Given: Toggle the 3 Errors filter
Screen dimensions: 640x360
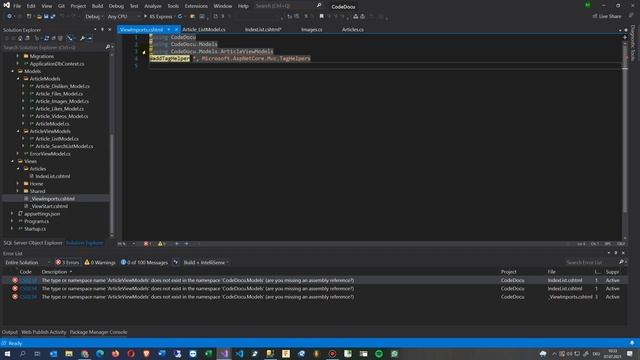Looking at the screenshot, I should coord(67,262).
